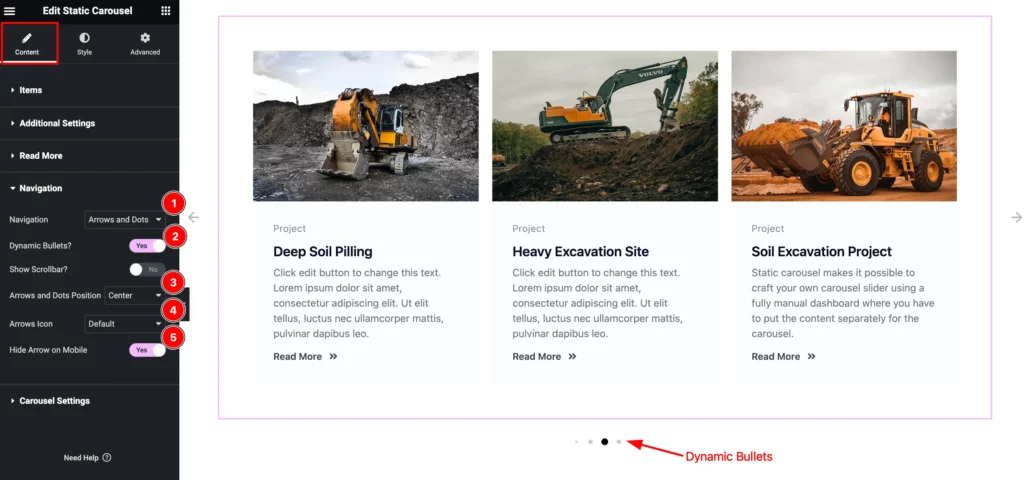Image resolution: width=1024 pixels, height=480 pixels.
Task: Click double chevron beside Deep Soil Pilling Read More
Action: click(x=334, y=357)
